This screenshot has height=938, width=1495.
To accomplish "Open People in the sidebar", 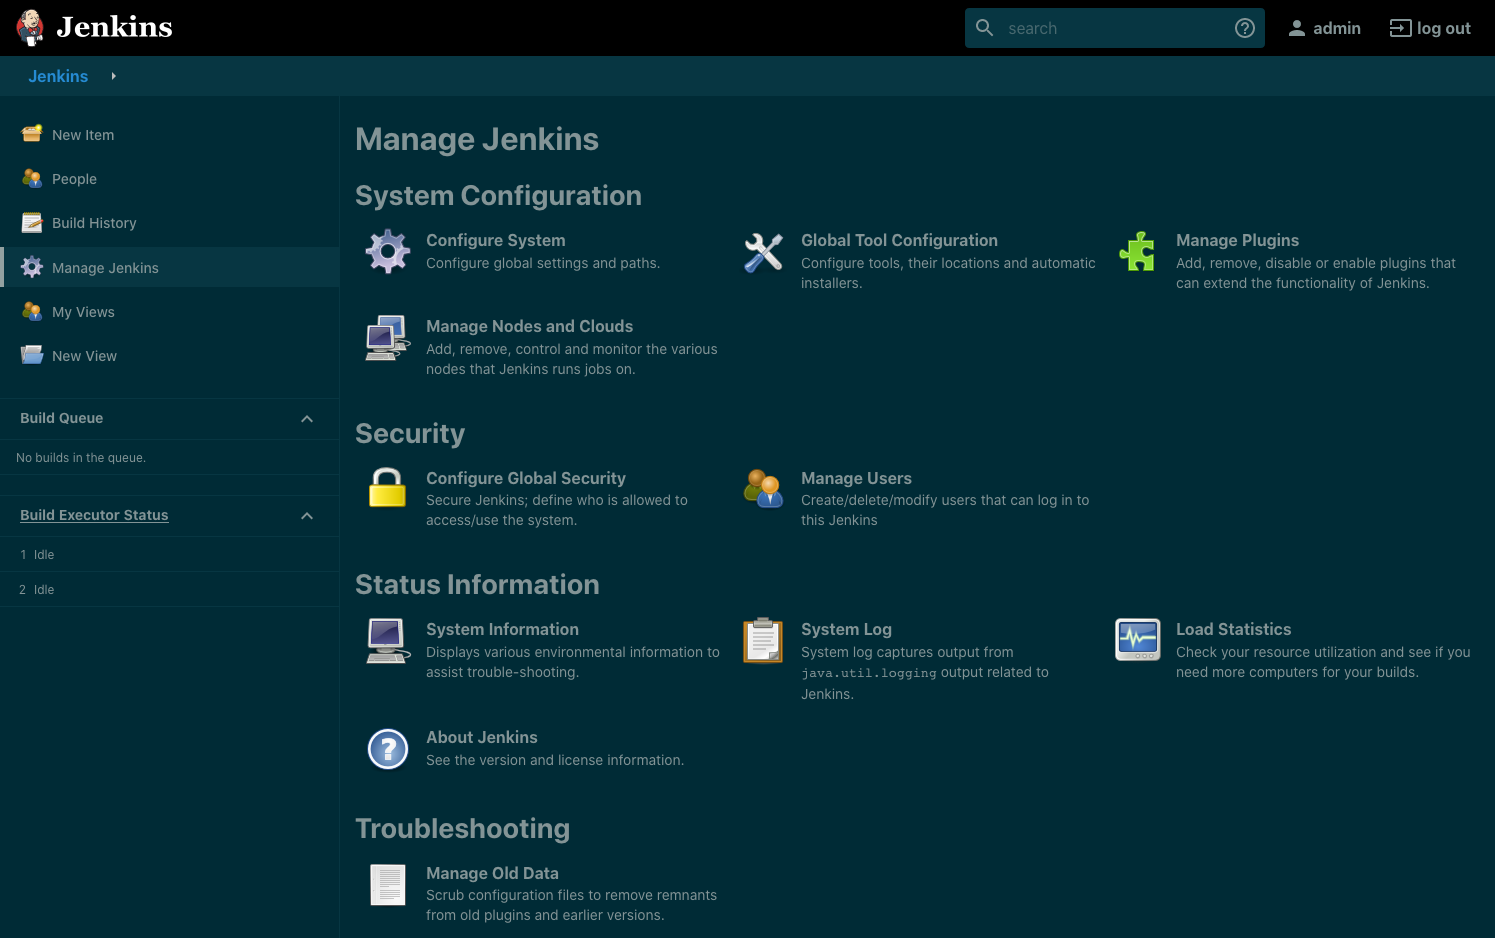I will 74,179.
